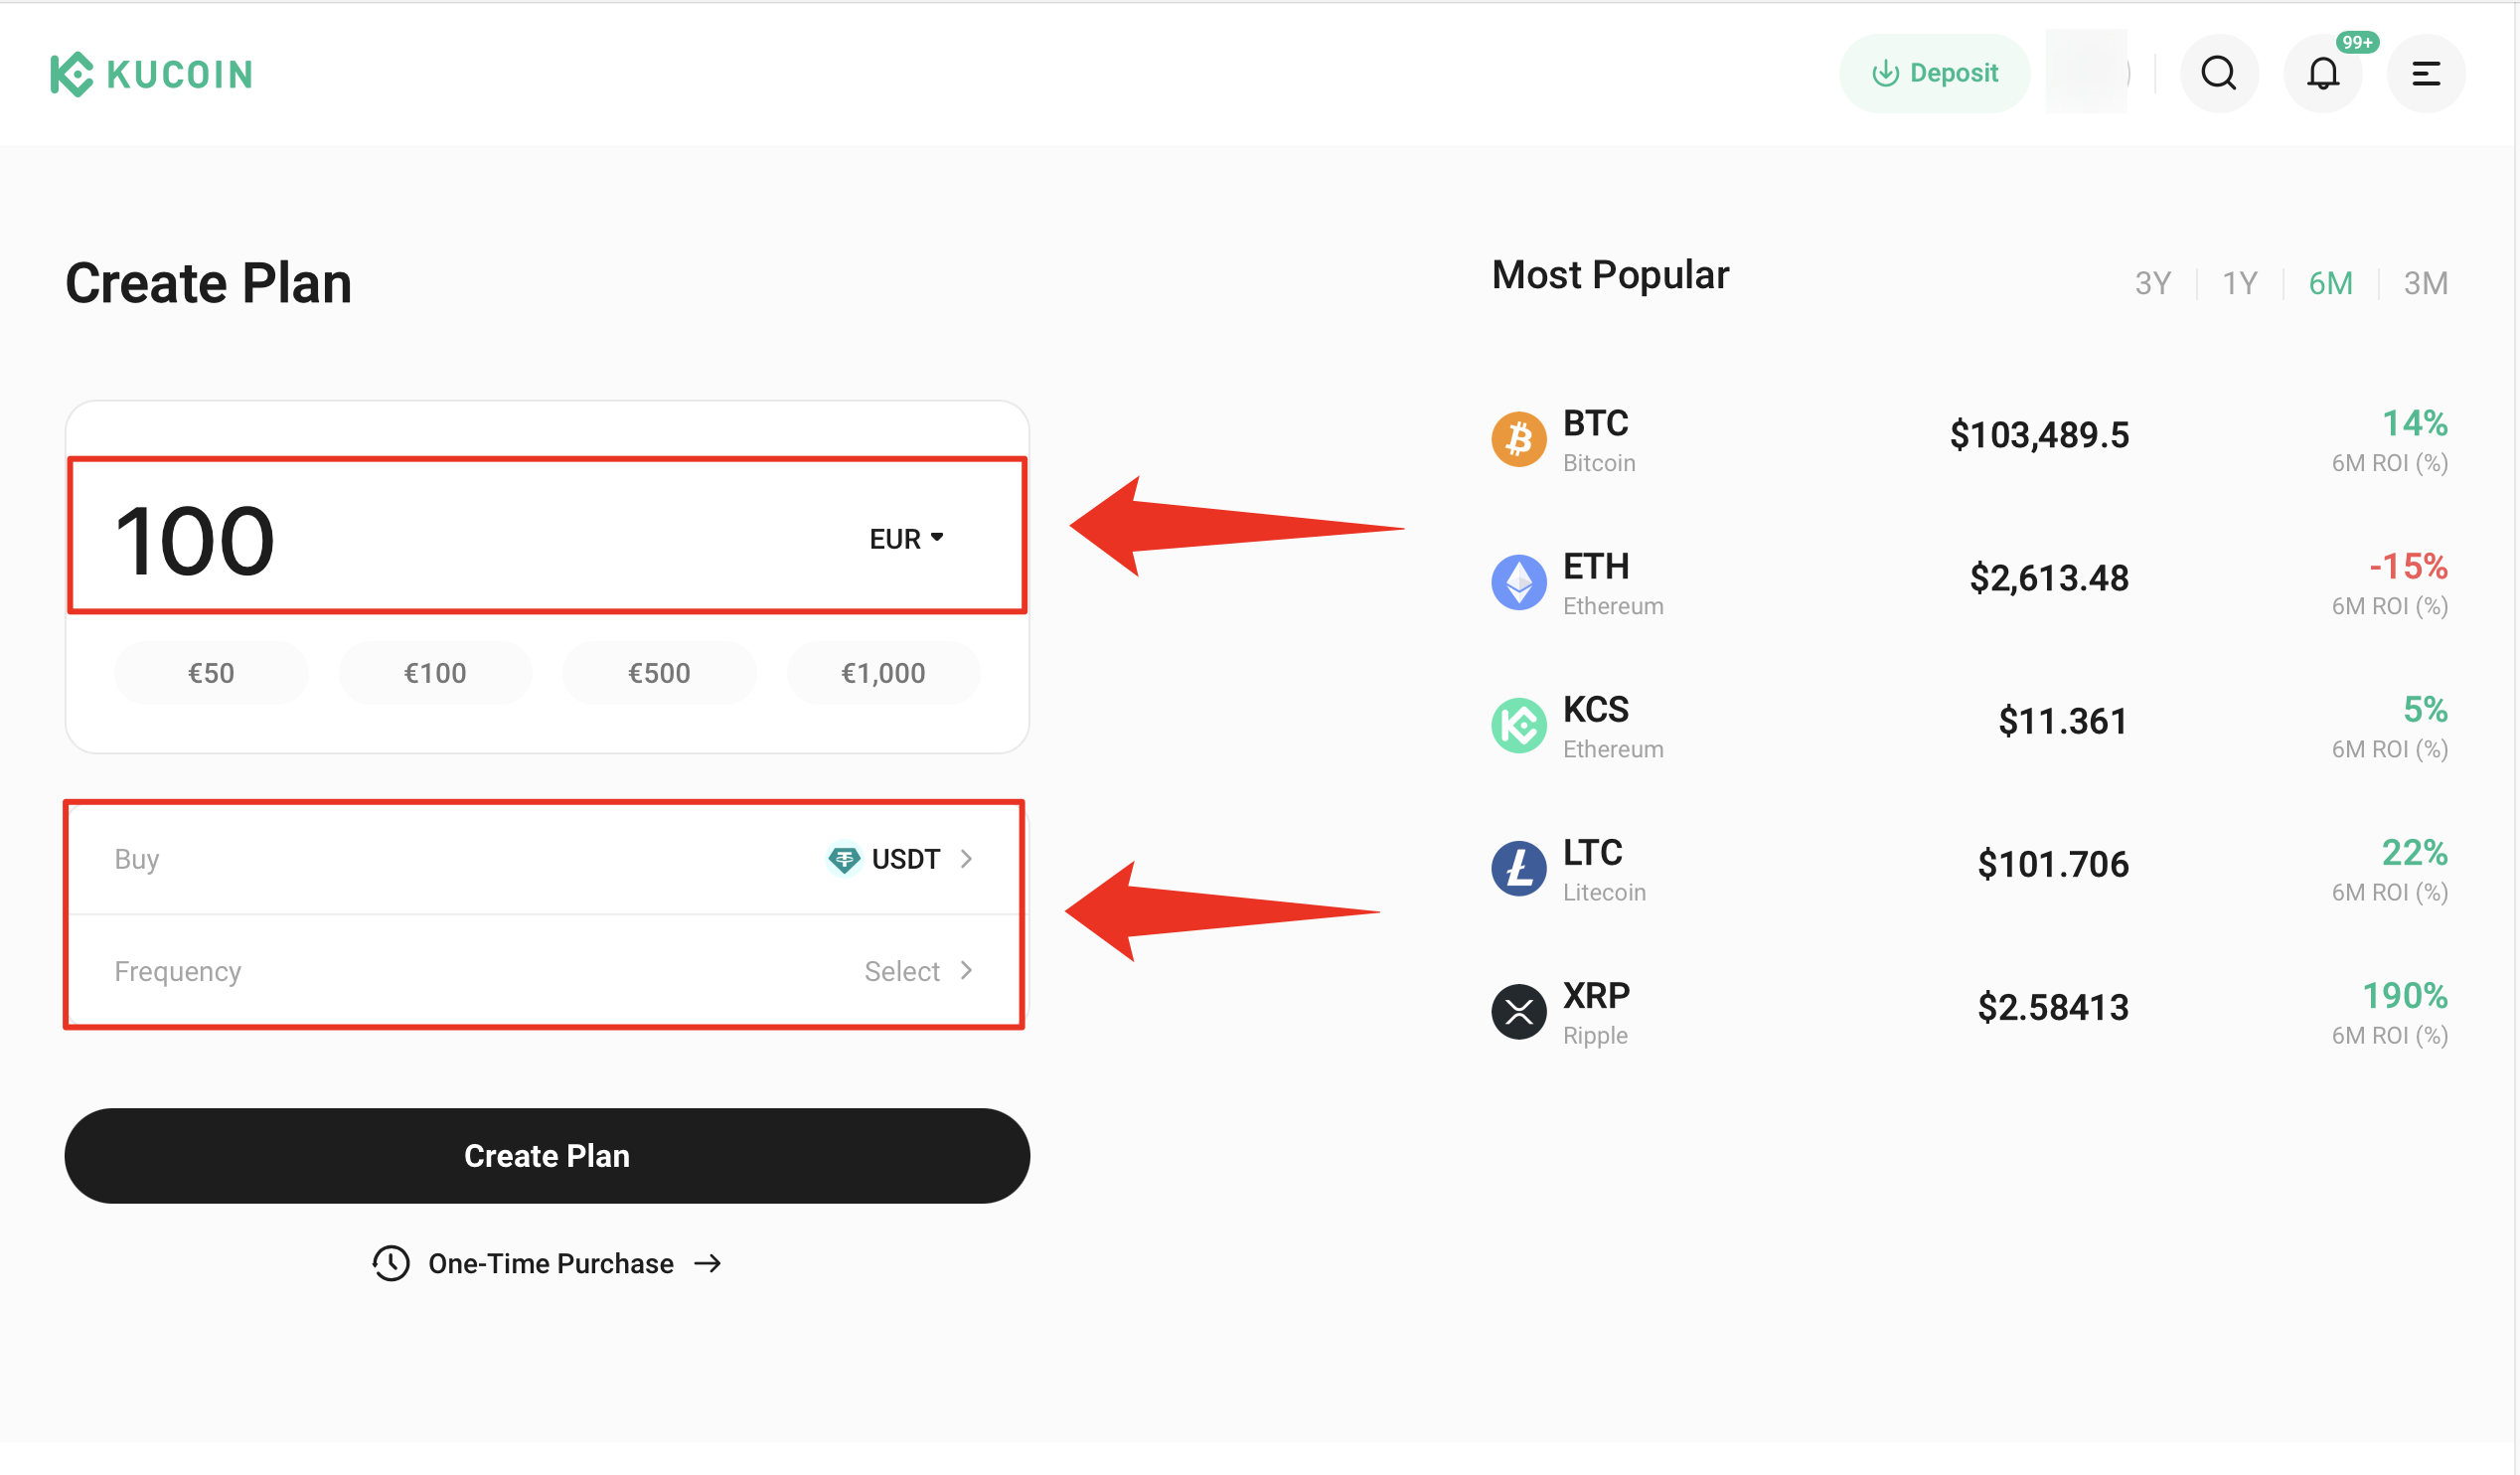Click the Deposit button

coord(1934,73)
